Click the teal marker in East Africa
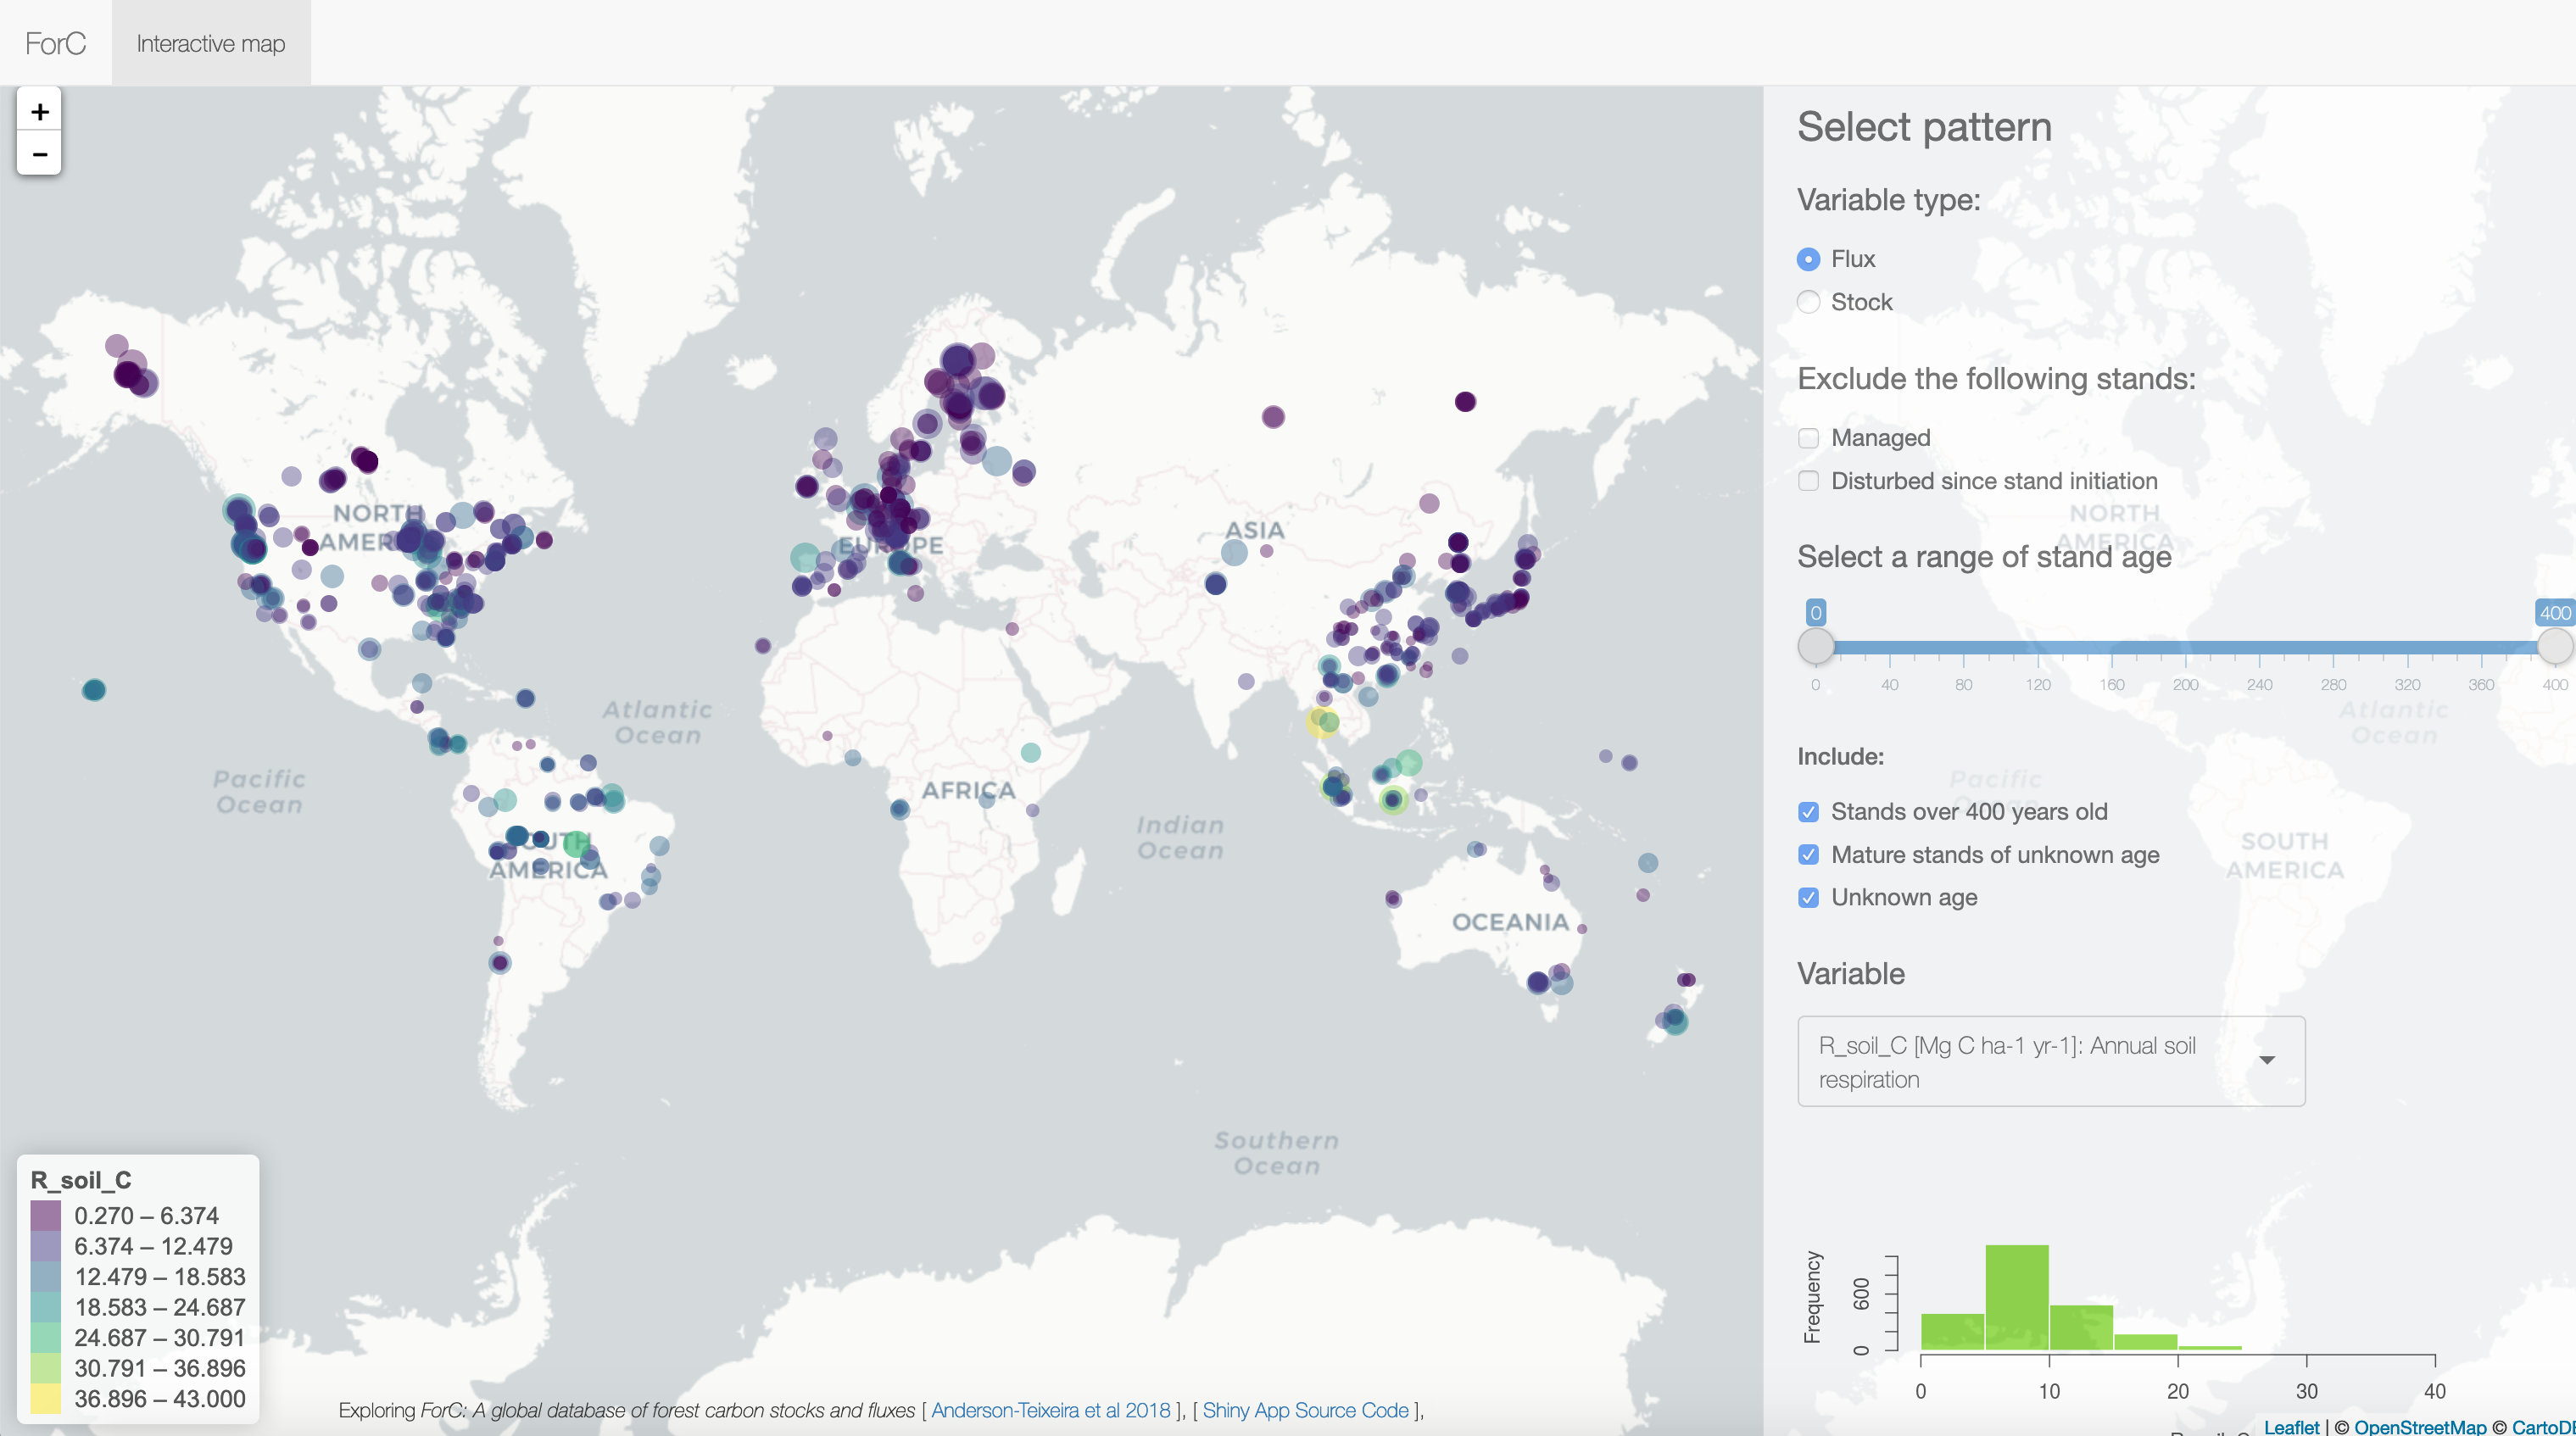Screen dimensions: 2576x1436 coord(1031,752)
